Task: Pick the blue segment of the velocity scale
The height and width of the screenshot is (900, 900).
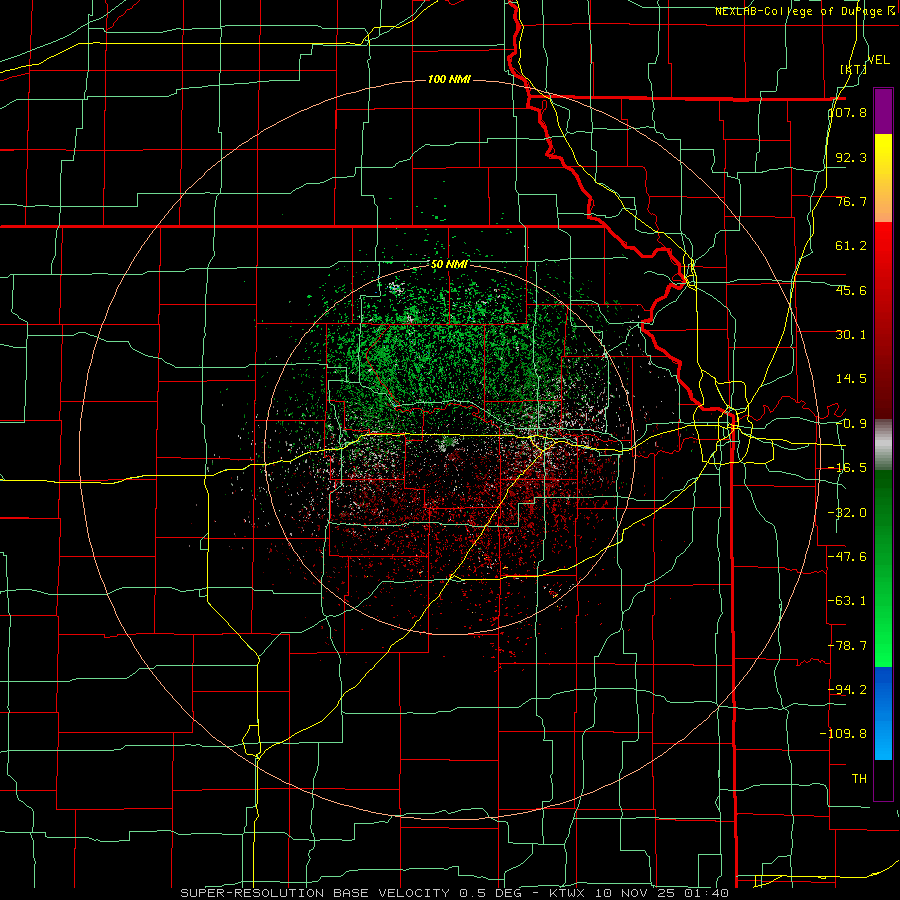Action: pyautogui.click(x=883, y=713)
